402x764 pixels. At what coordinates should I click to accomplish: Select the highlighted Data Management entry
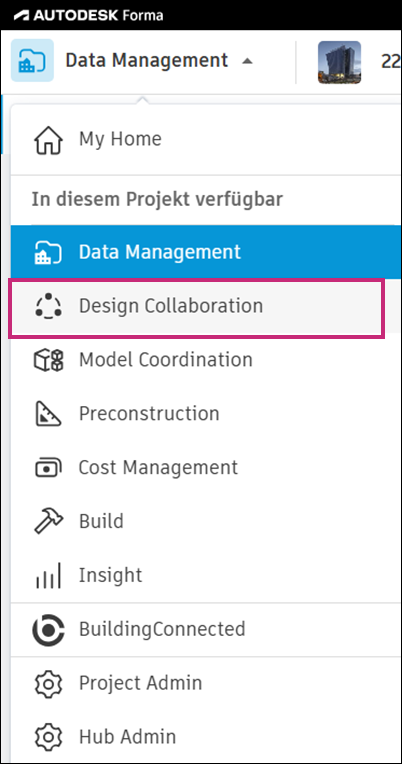click(206, 252)
